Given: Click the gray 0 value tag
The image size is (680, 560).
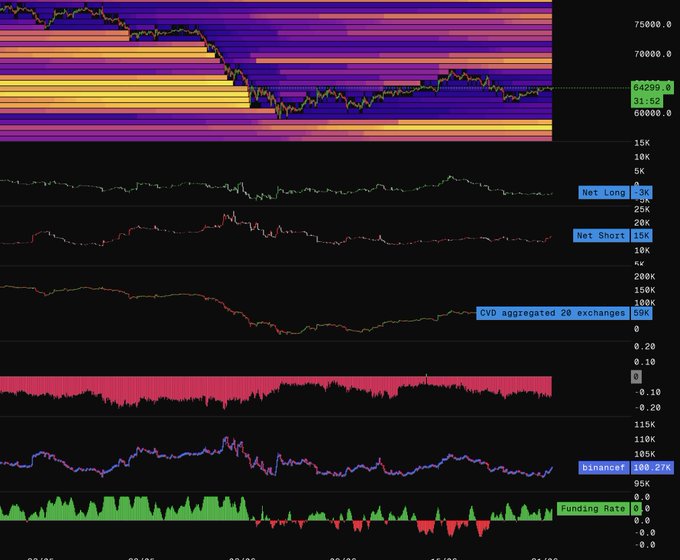Looking at the screenshot, I should pyautogui.click(x=636, y=377).
